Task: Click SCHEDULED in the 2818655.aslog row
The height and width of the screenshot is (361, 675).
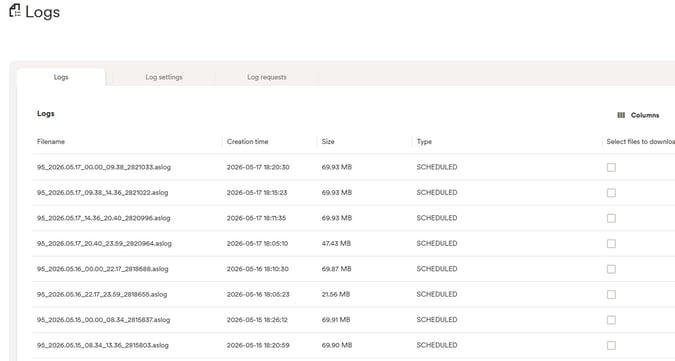Action: coord(437,294)
